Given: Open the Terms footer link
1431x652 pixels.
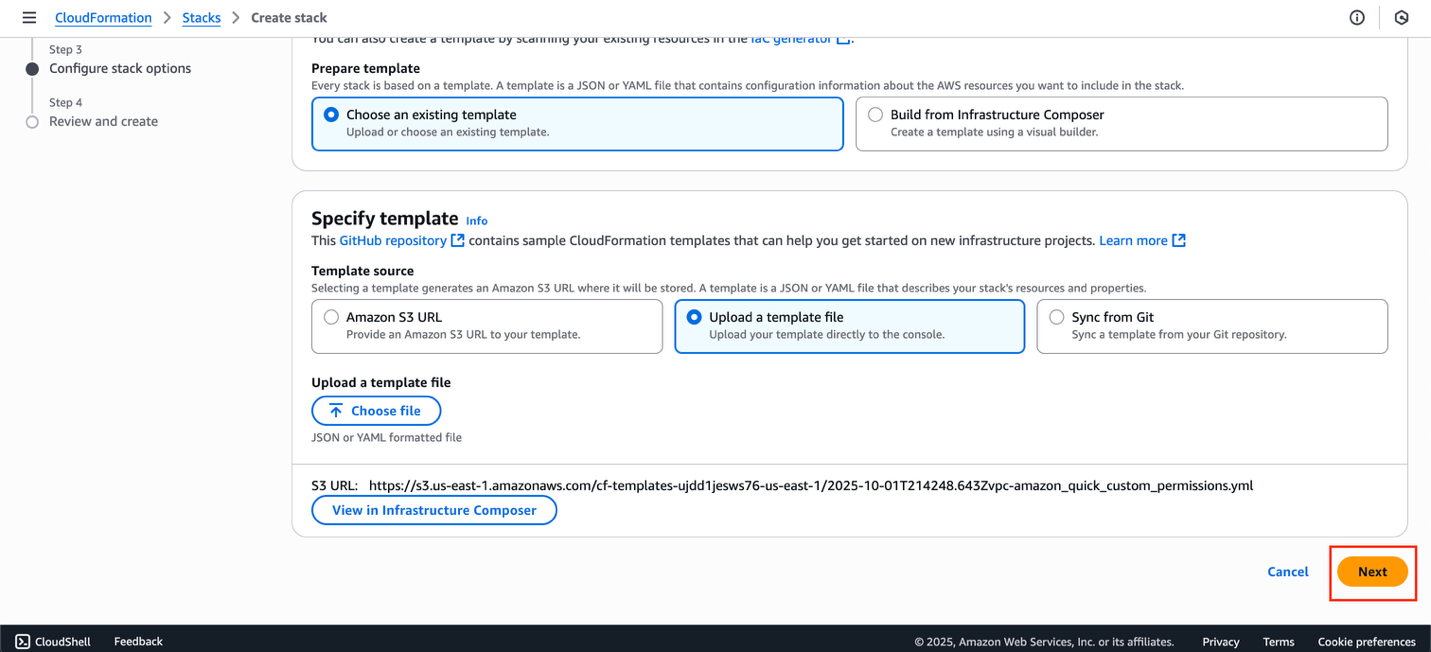Looking at the screenshot, I should (x=1279, y=642).
